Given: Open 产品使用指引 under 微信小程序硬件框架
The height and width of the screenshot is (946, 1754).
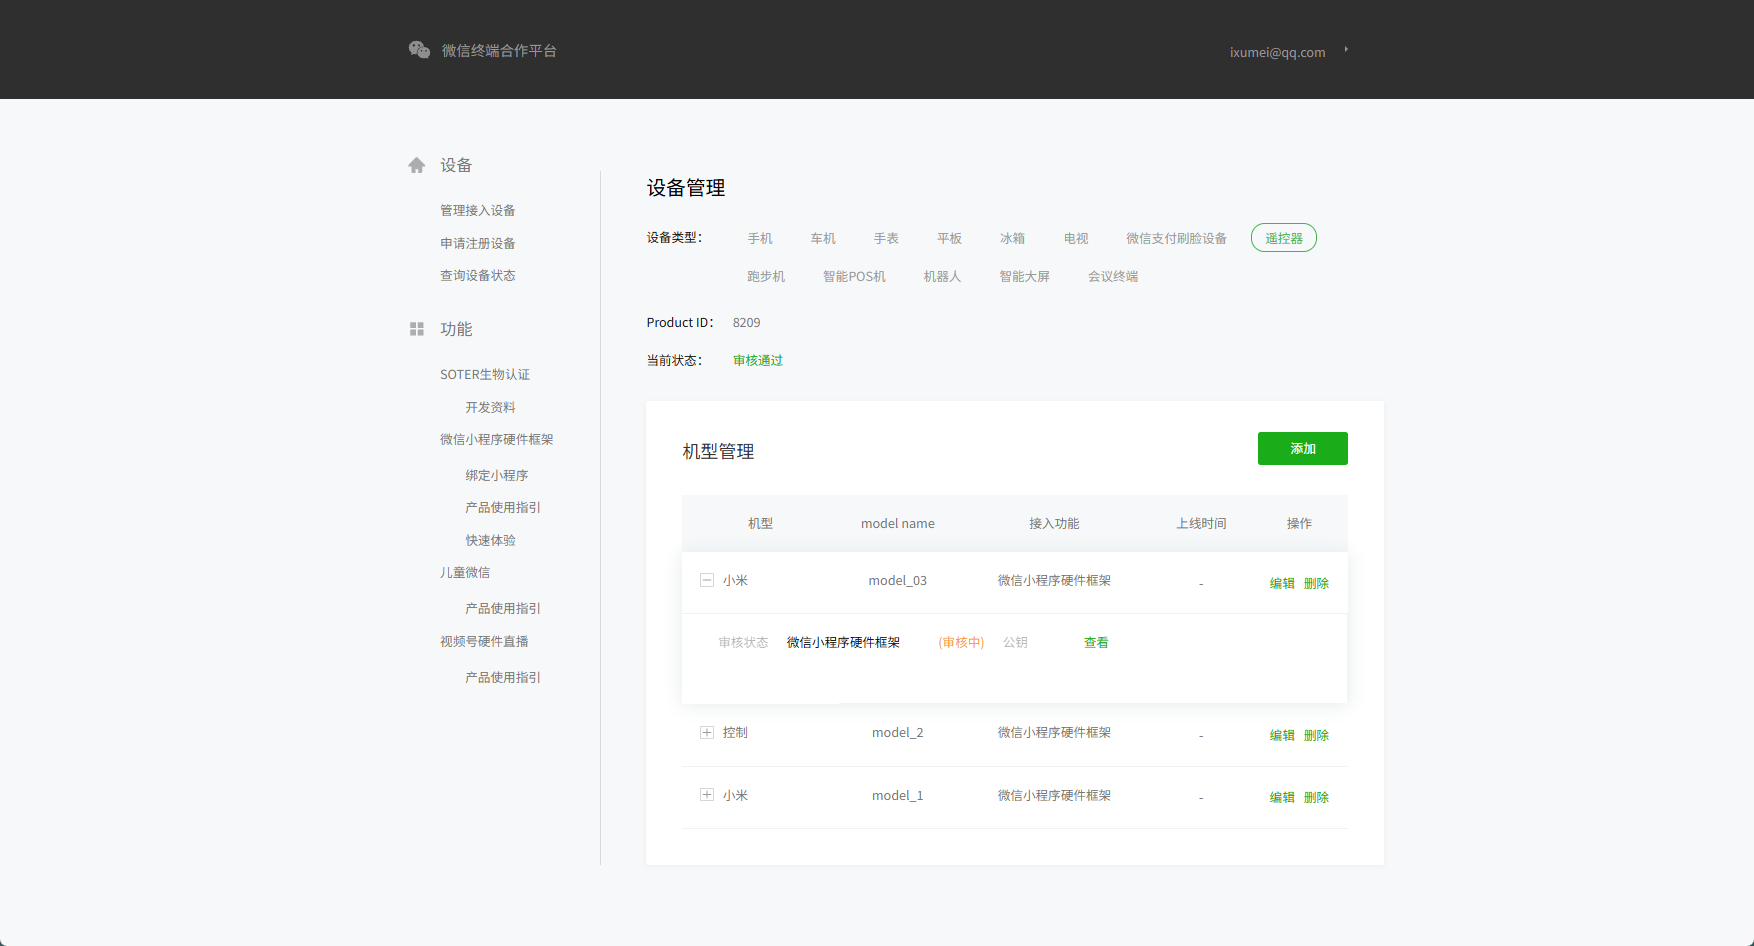Looking at the screenshot, I should point(503,507).
